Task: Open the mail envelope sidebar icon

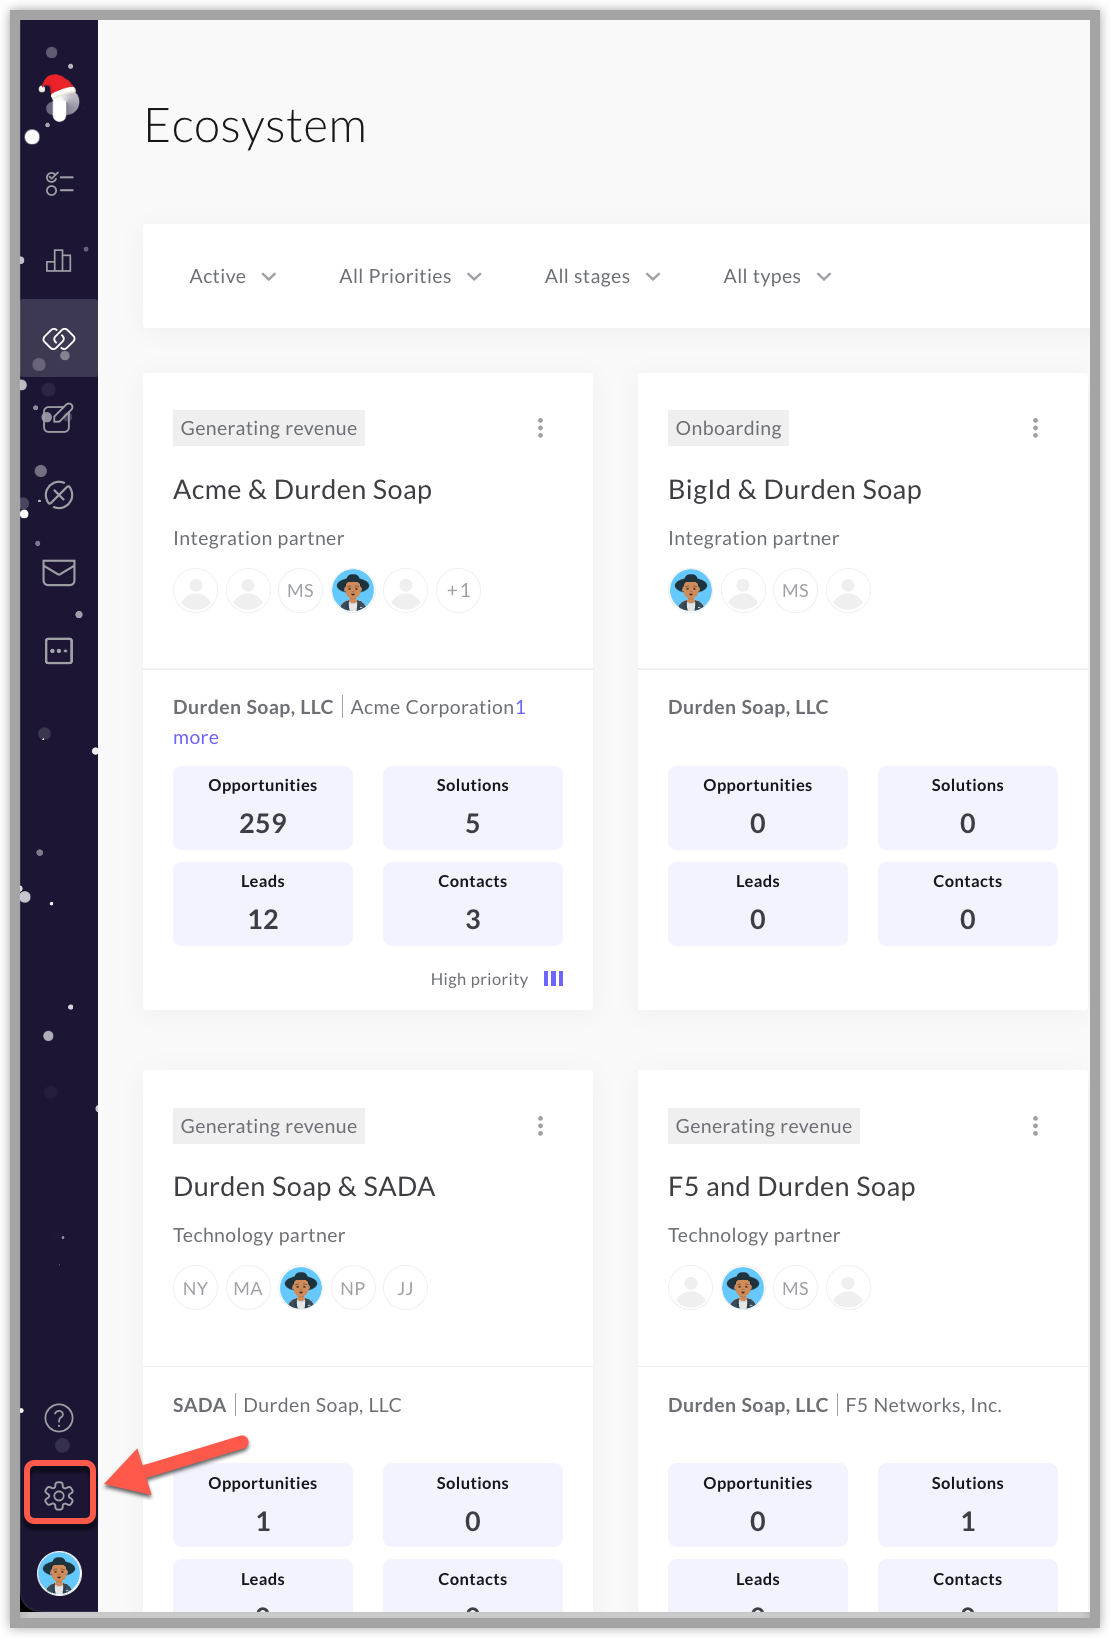Action: click(59, 573)
